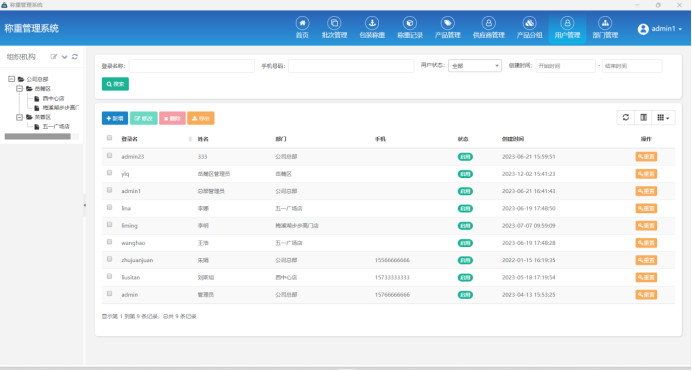Refresh the 组织机构 tree
The height and width of the screenshot is (371, 692).
click(75, 57)
